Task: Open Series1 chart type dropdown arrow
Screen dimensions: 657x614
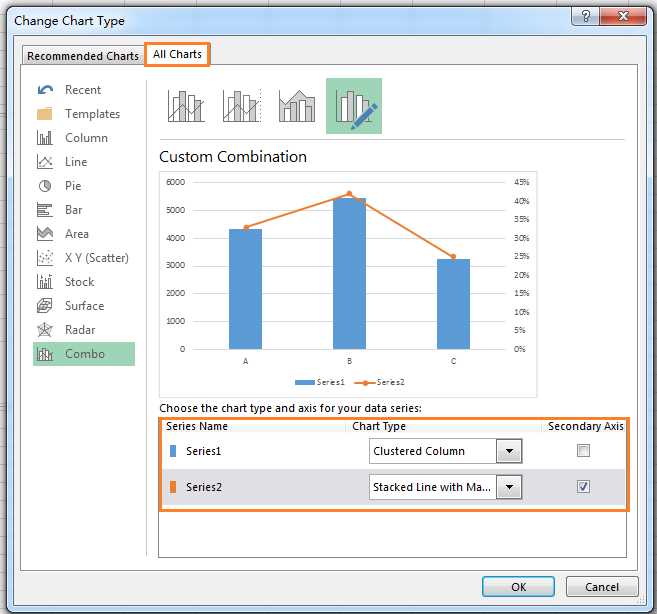Action: pos(509,451)
